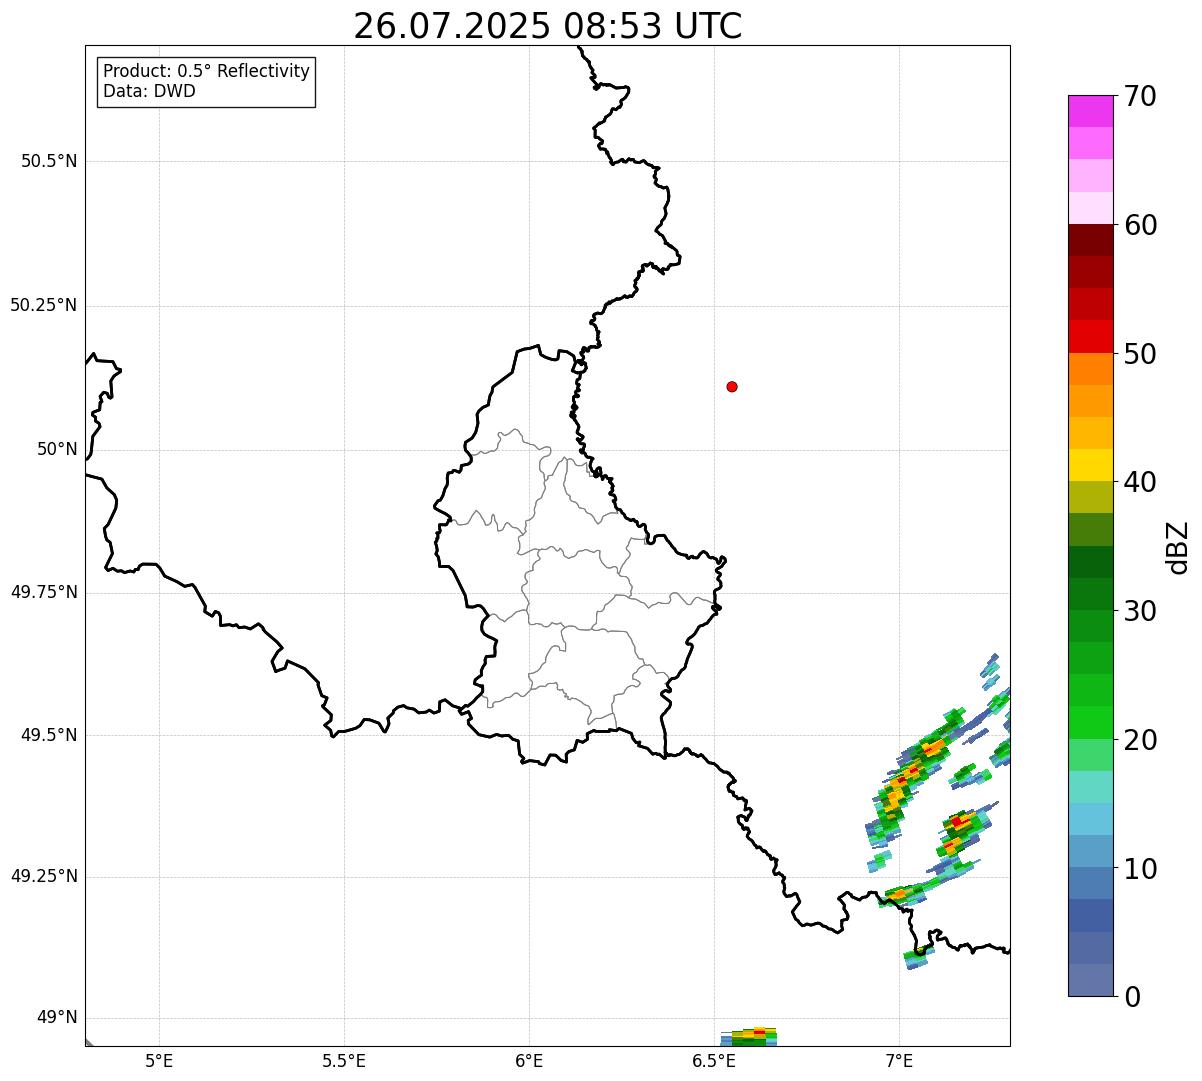Click the '5.5°E' longitude label
Screen dimensions: 1202x1081
click(x=344, y=1060)
